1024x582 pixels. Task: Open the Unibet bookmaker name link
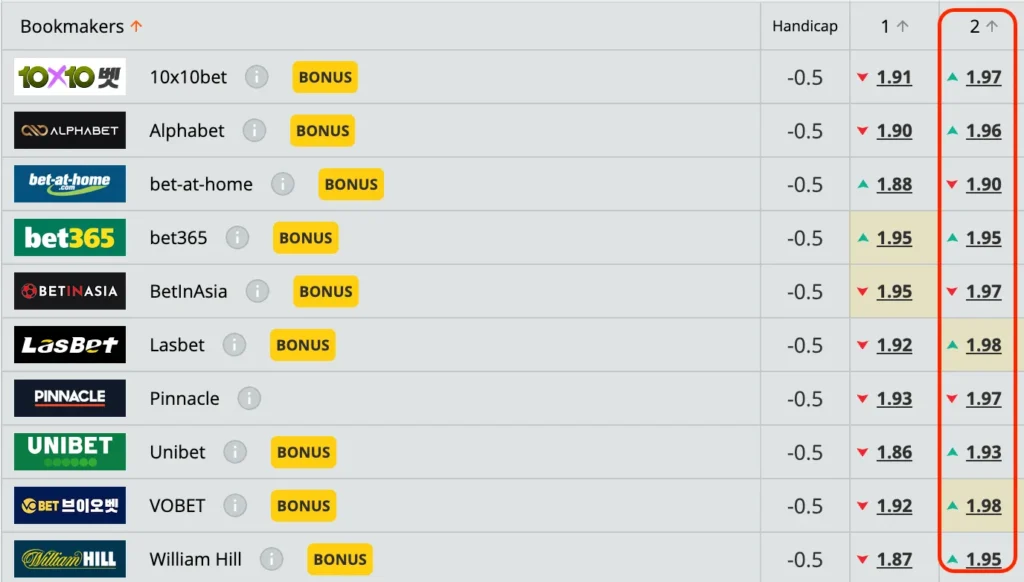177,452
